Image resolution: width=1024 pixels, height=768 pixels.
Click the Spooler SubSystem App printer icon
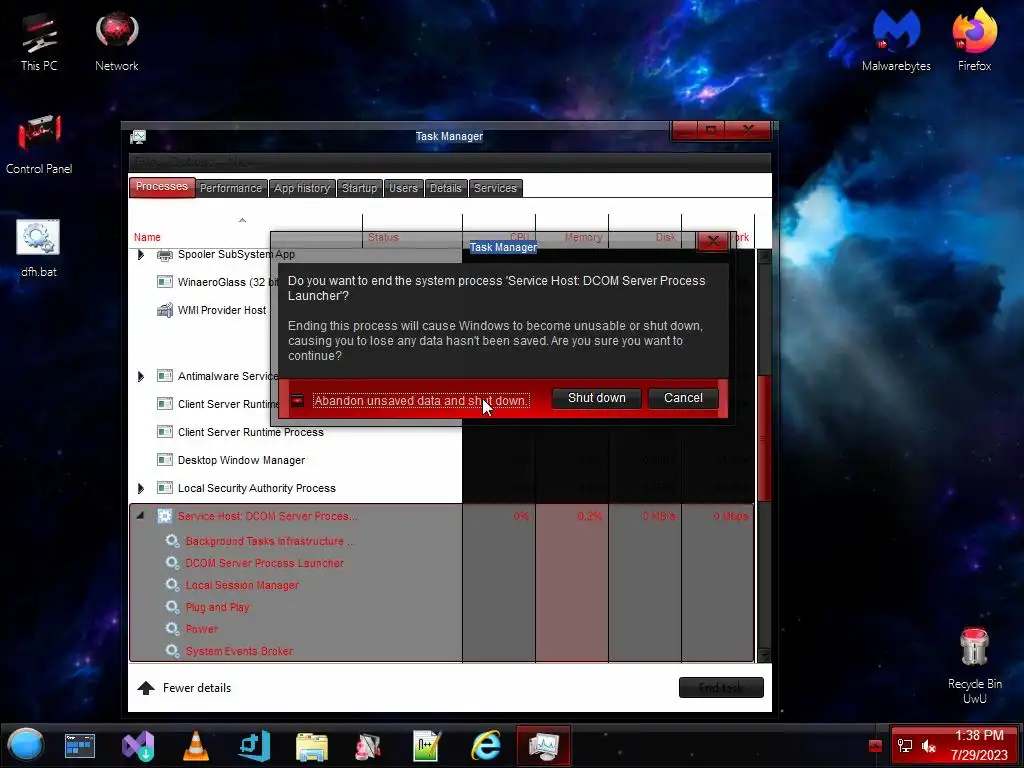click(165, 255)
